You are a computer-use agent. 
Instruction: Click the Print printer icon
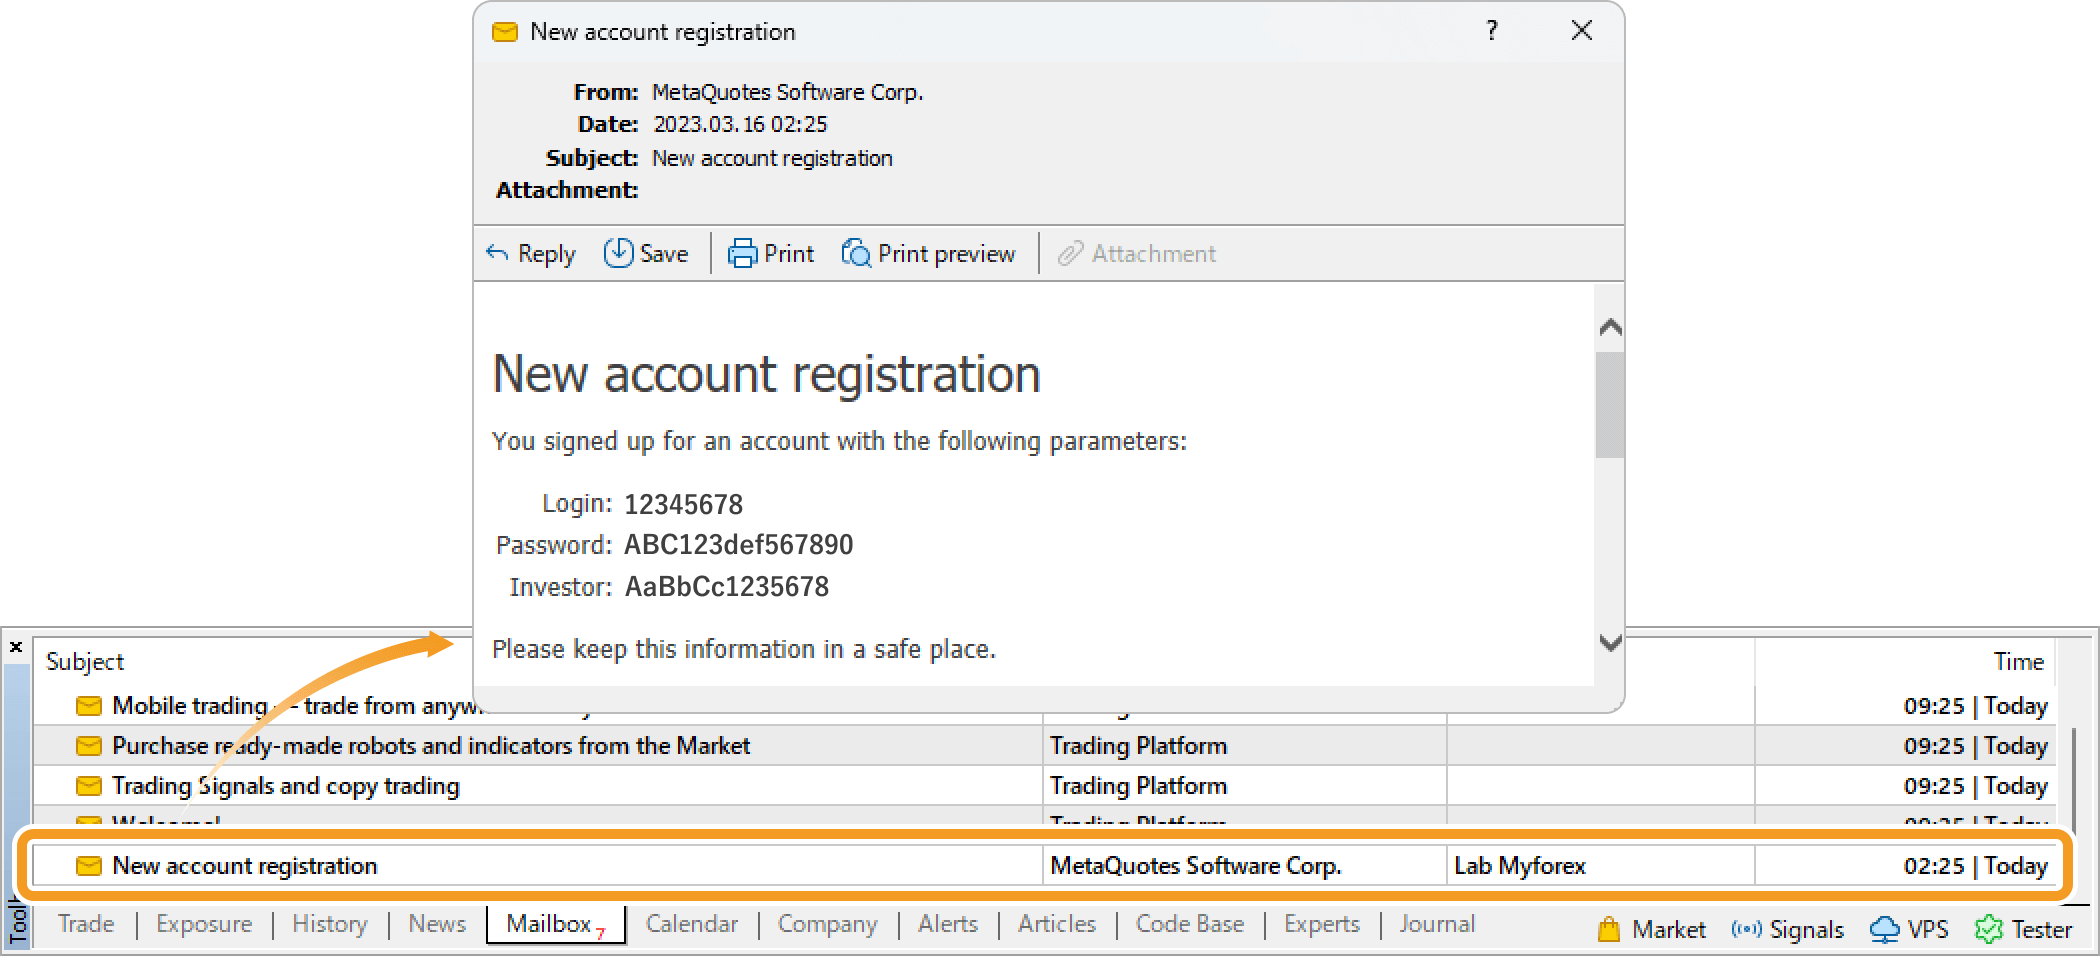[742, 253]
